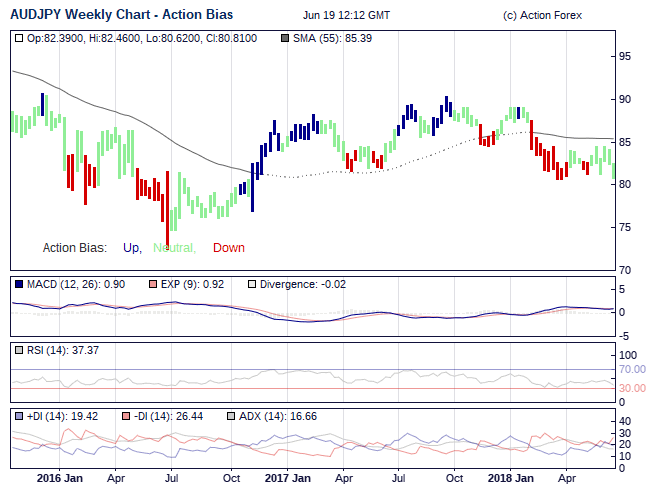Click the OHLC legend color box
This screenshot has height=489, width=650.
(19, 39)
